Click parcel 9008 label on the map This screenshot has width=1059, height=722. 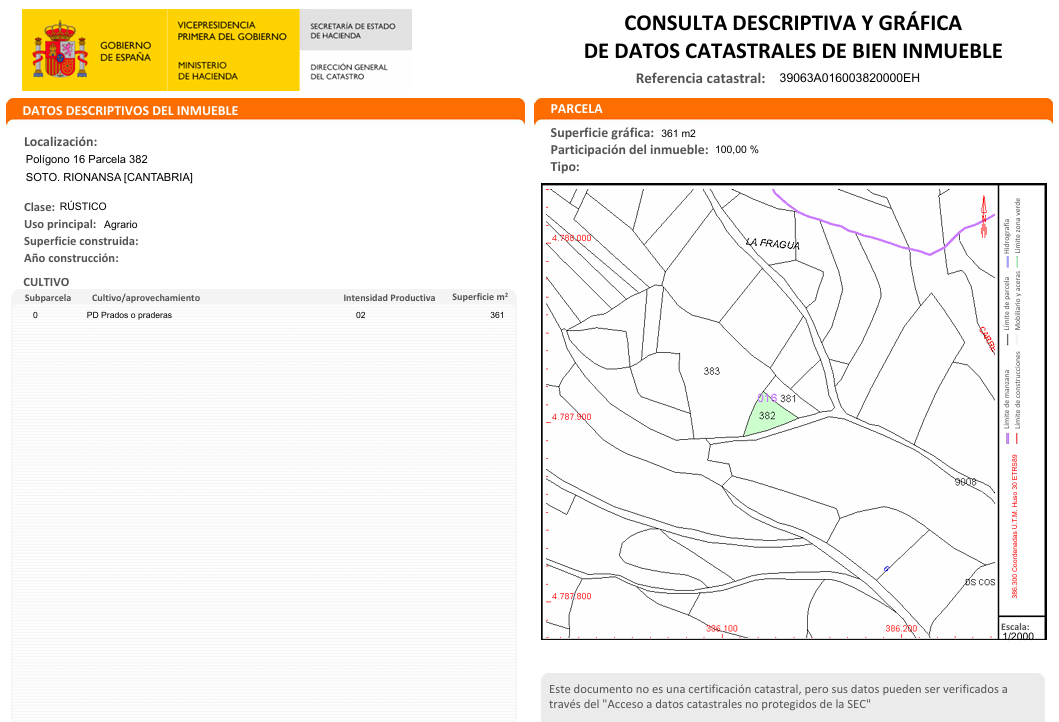pyautogui.click(x=965, y=482)
